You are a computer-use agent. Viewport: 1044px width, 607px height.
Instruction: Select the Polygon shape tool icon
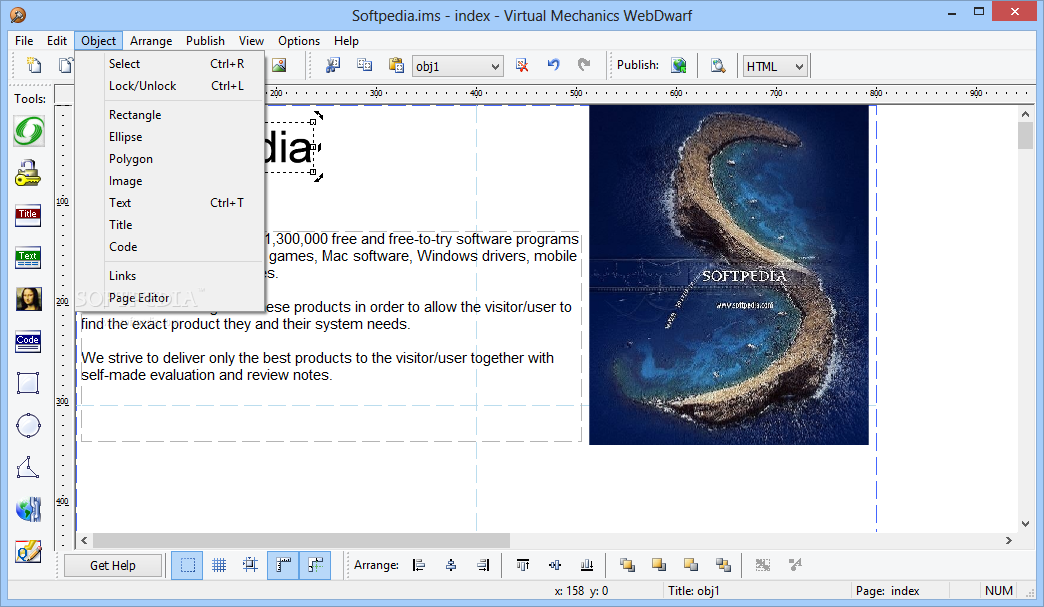pos(28,467)
